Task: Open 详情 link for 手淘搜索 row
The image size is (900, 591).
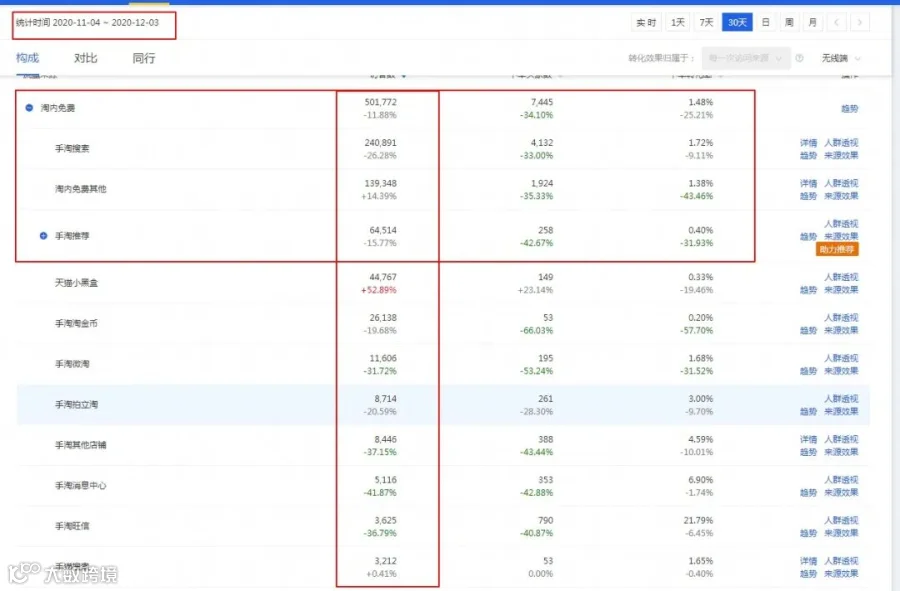Action: point(808,143)
